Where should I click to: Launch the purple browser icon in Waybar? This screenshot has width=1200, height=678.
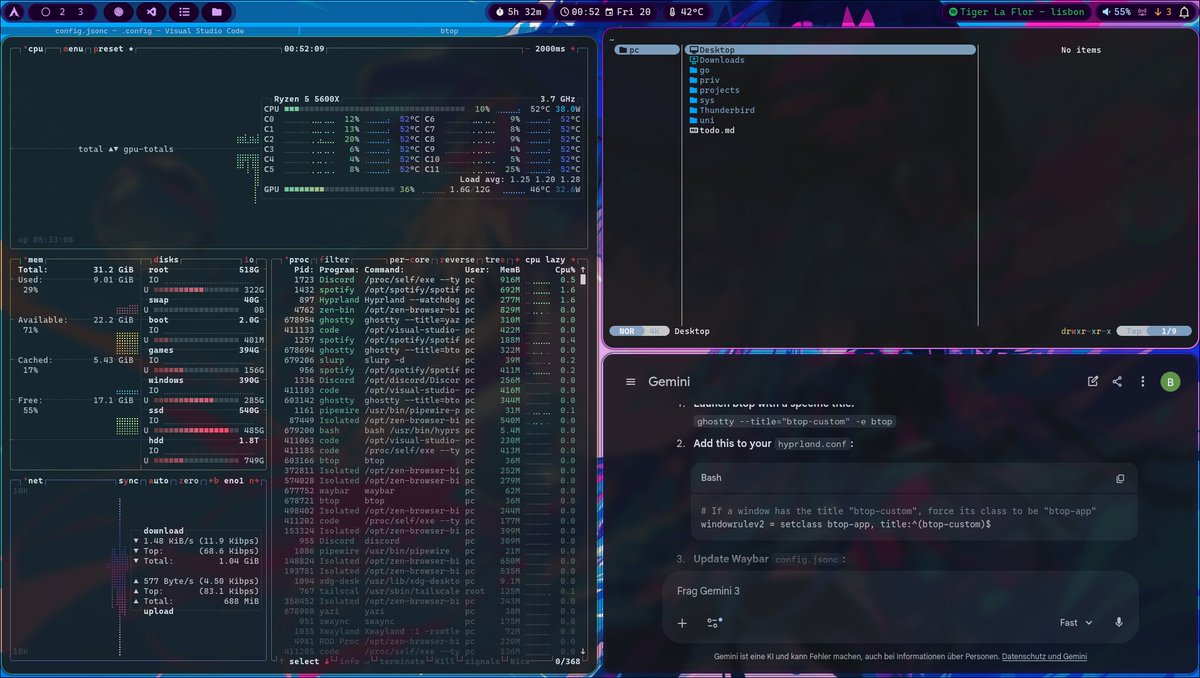click(x=118, y=12)
